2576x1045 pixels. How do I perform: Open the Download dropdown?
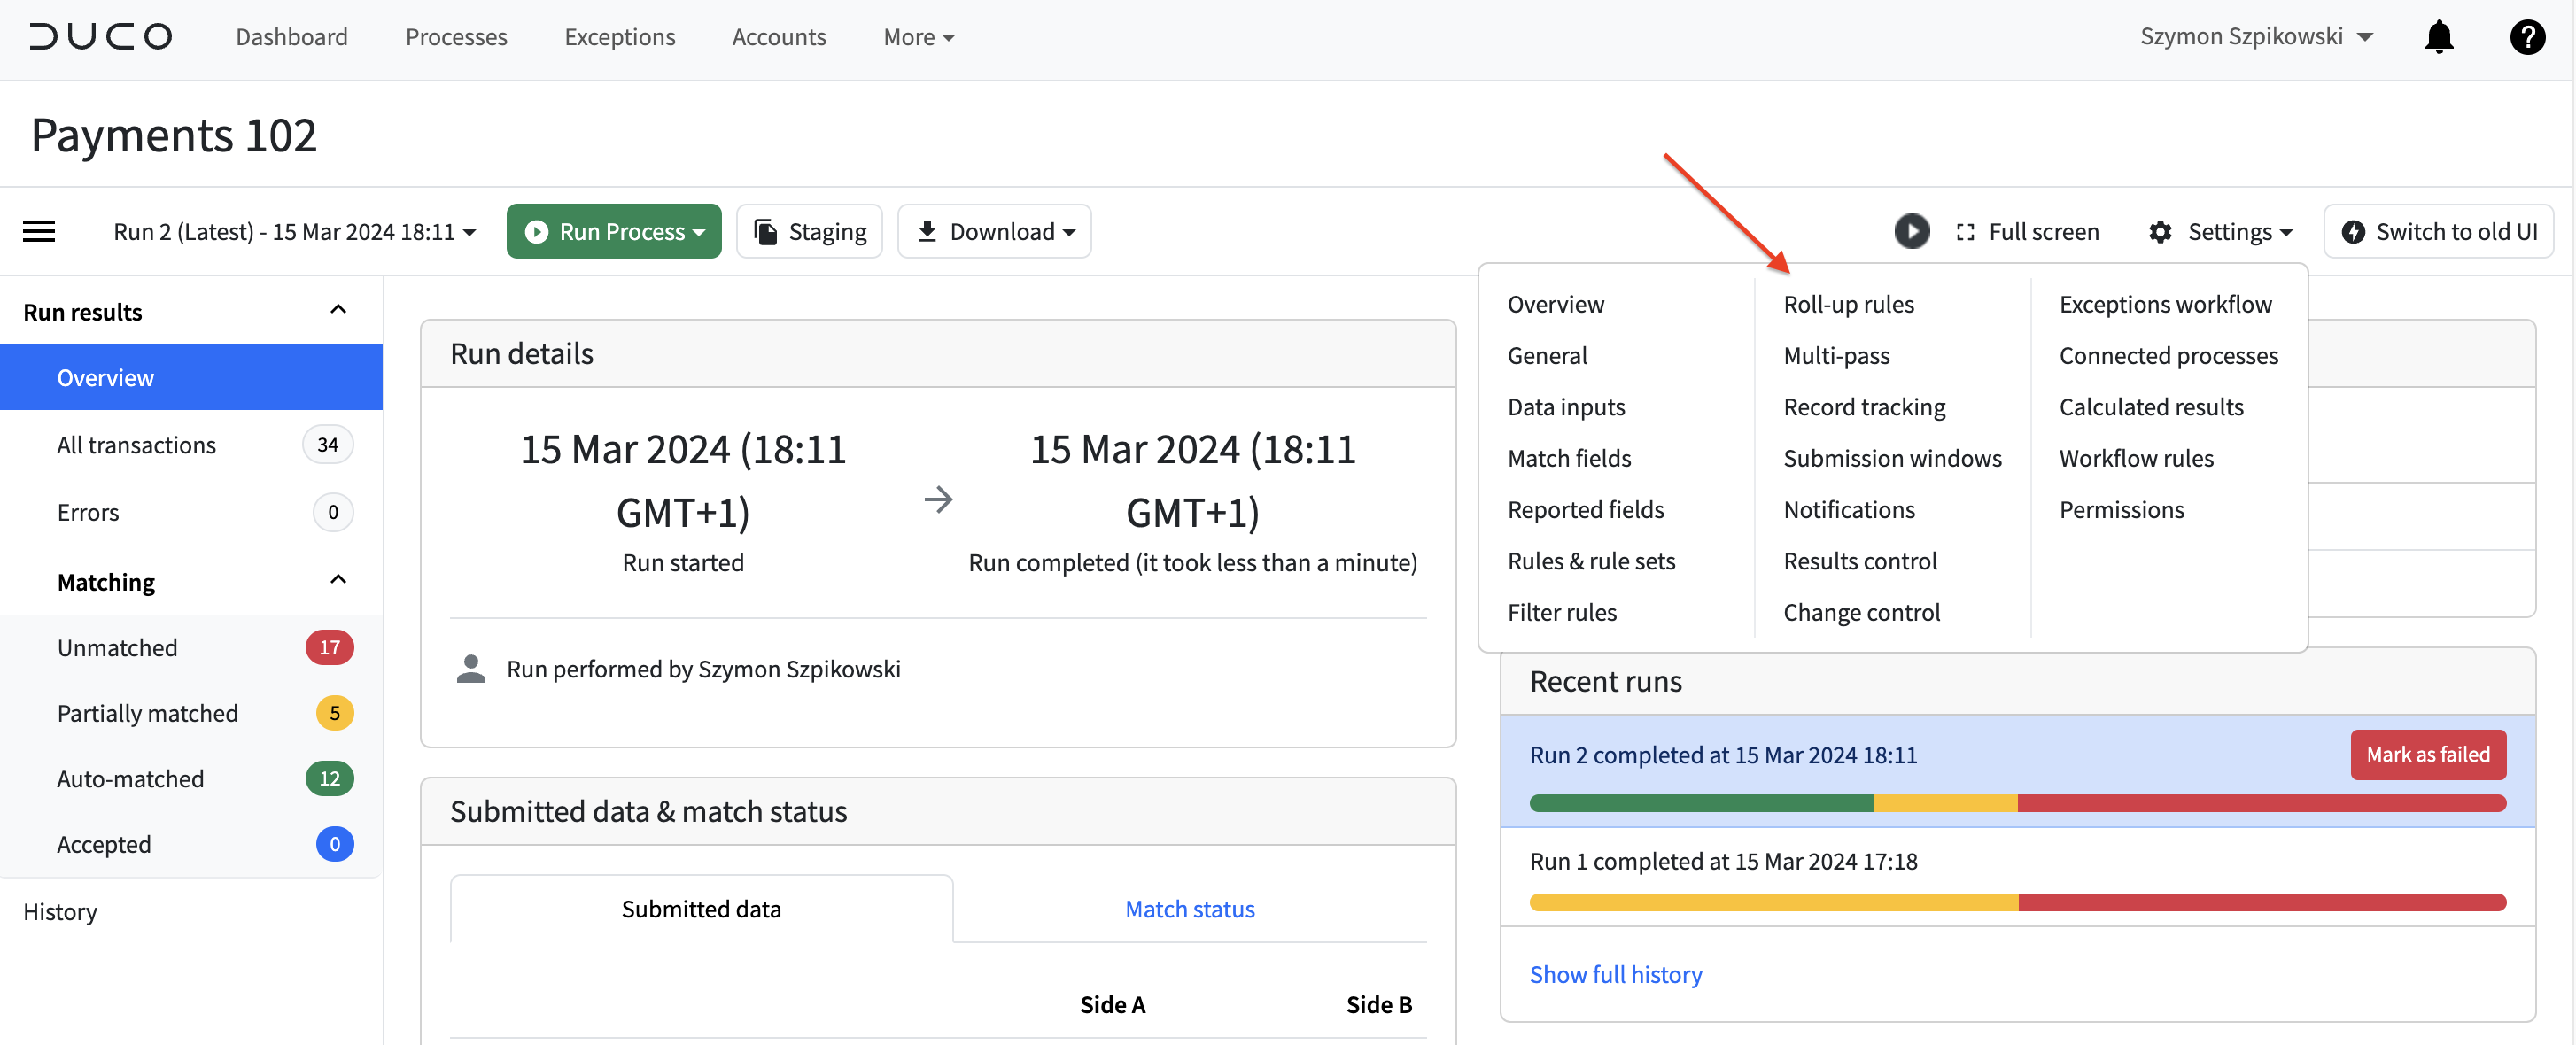coord(994,232)
